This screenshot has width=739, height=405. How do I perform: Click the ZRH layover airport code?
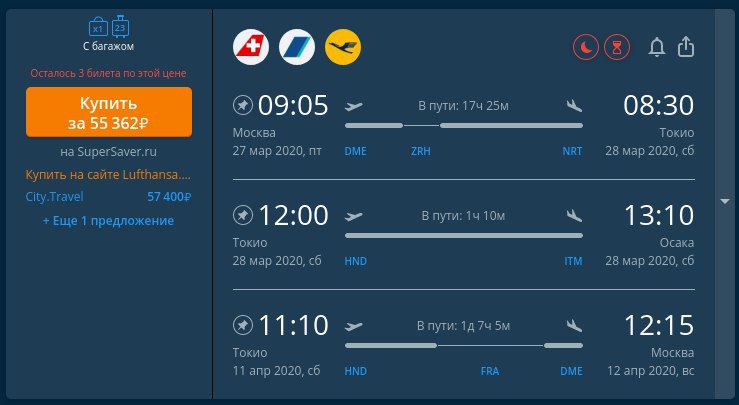click(x=420, y=151)
